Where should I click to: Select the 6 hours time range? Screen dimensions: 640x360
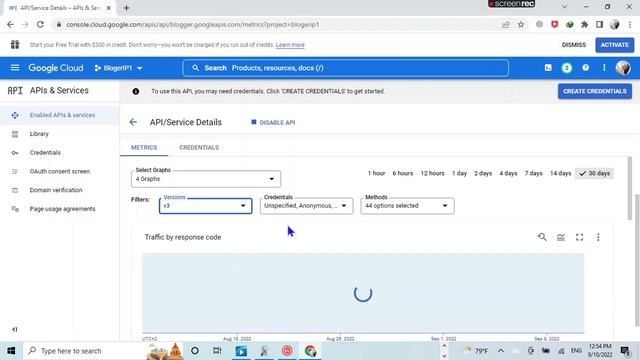click(402, 173)
